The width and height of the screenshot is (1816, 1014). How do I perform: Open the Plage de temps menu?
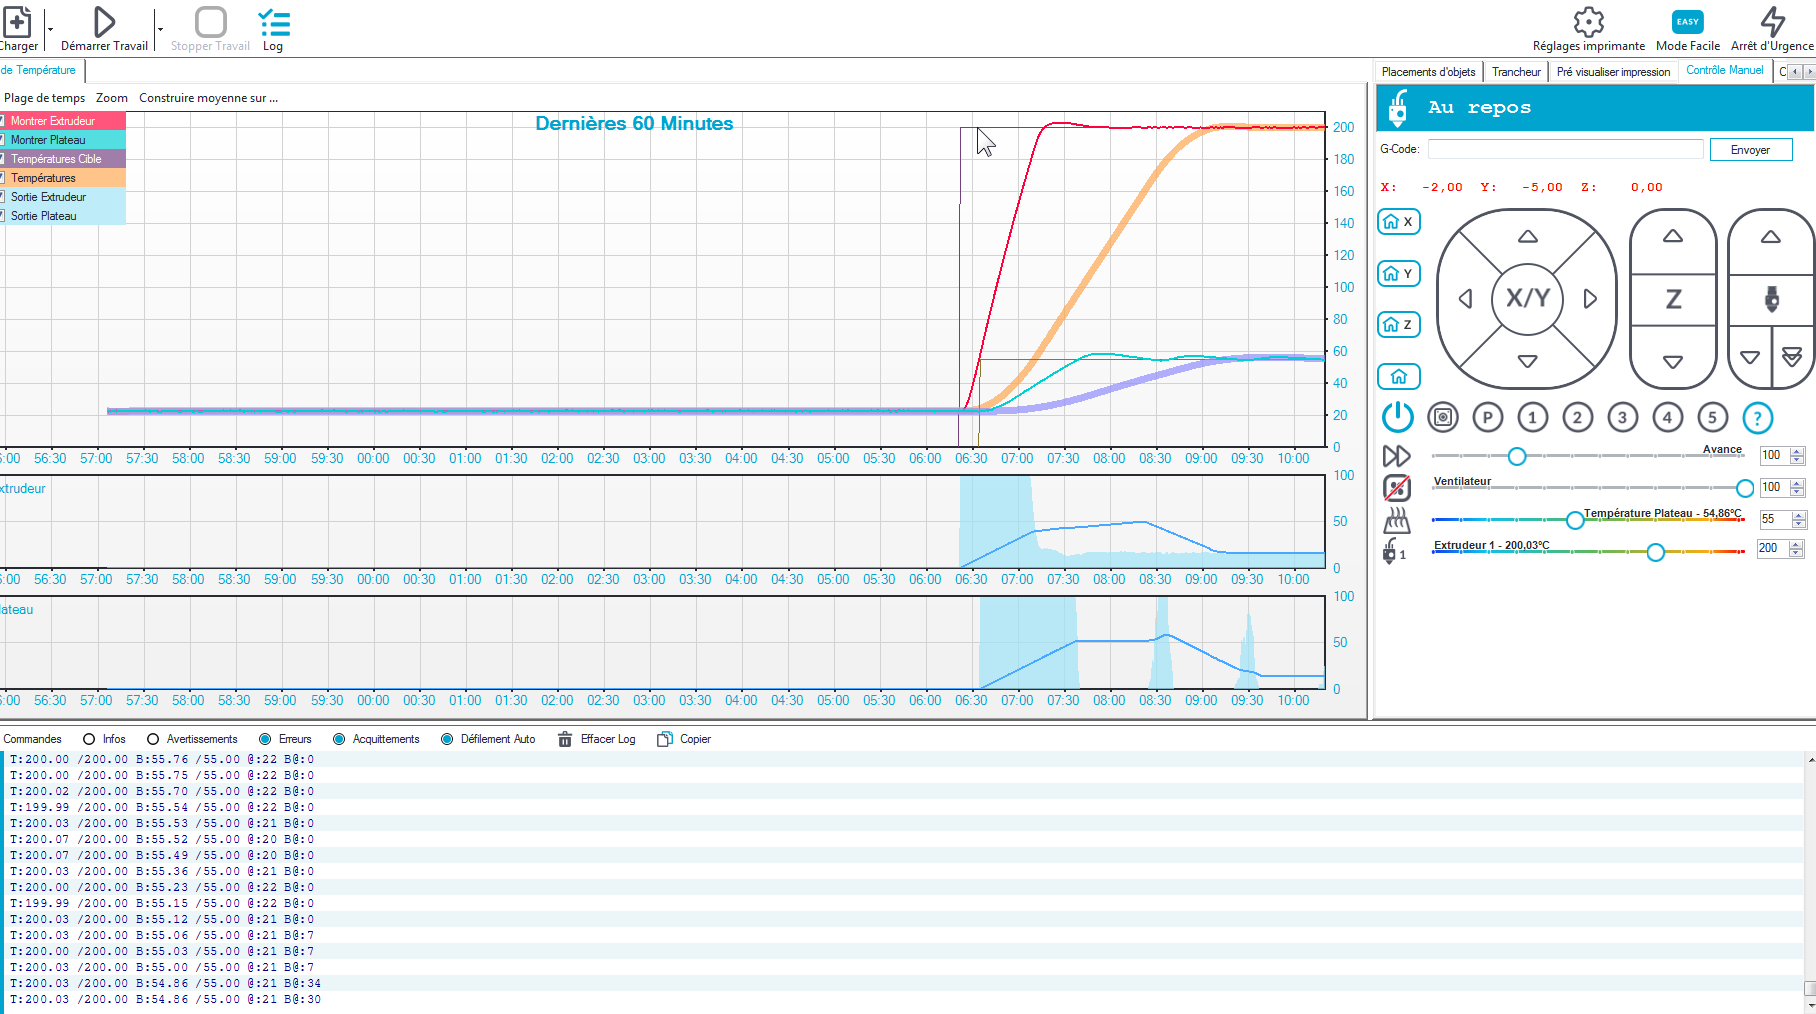pyautogui.click(x=45, y=98)
